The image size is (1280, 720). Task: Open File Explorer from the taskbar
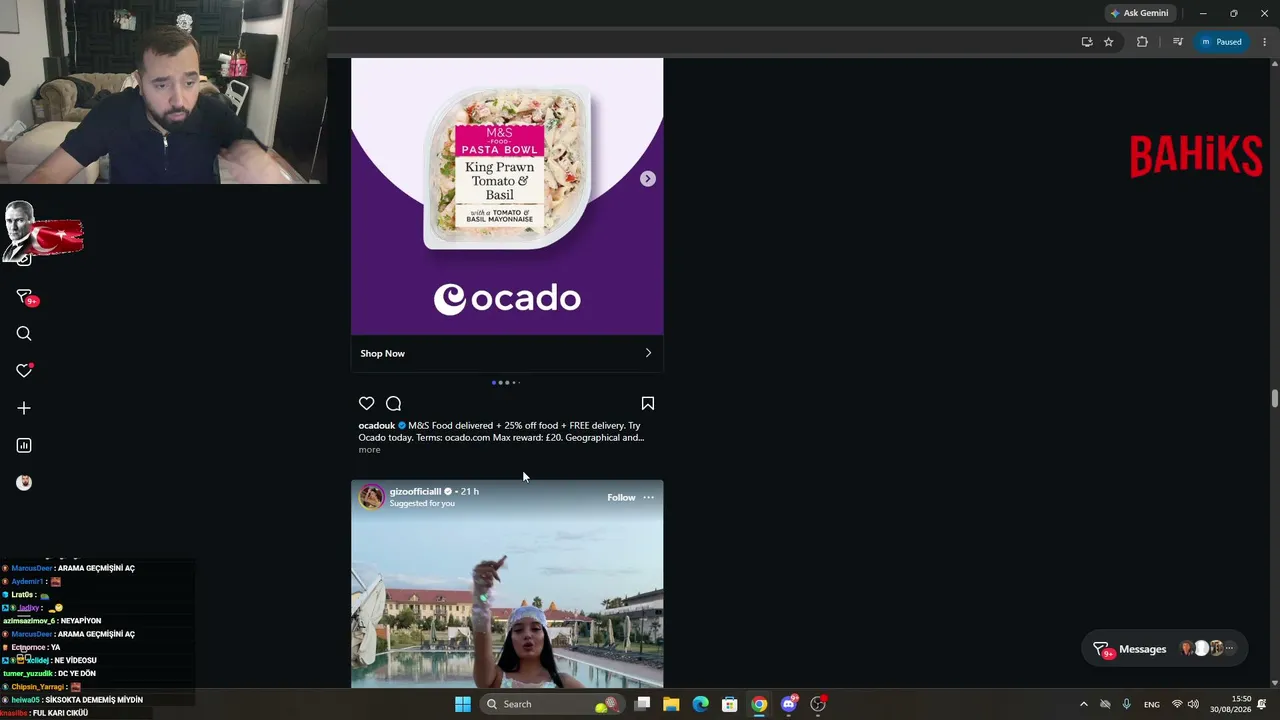click(x=671, y=704)
